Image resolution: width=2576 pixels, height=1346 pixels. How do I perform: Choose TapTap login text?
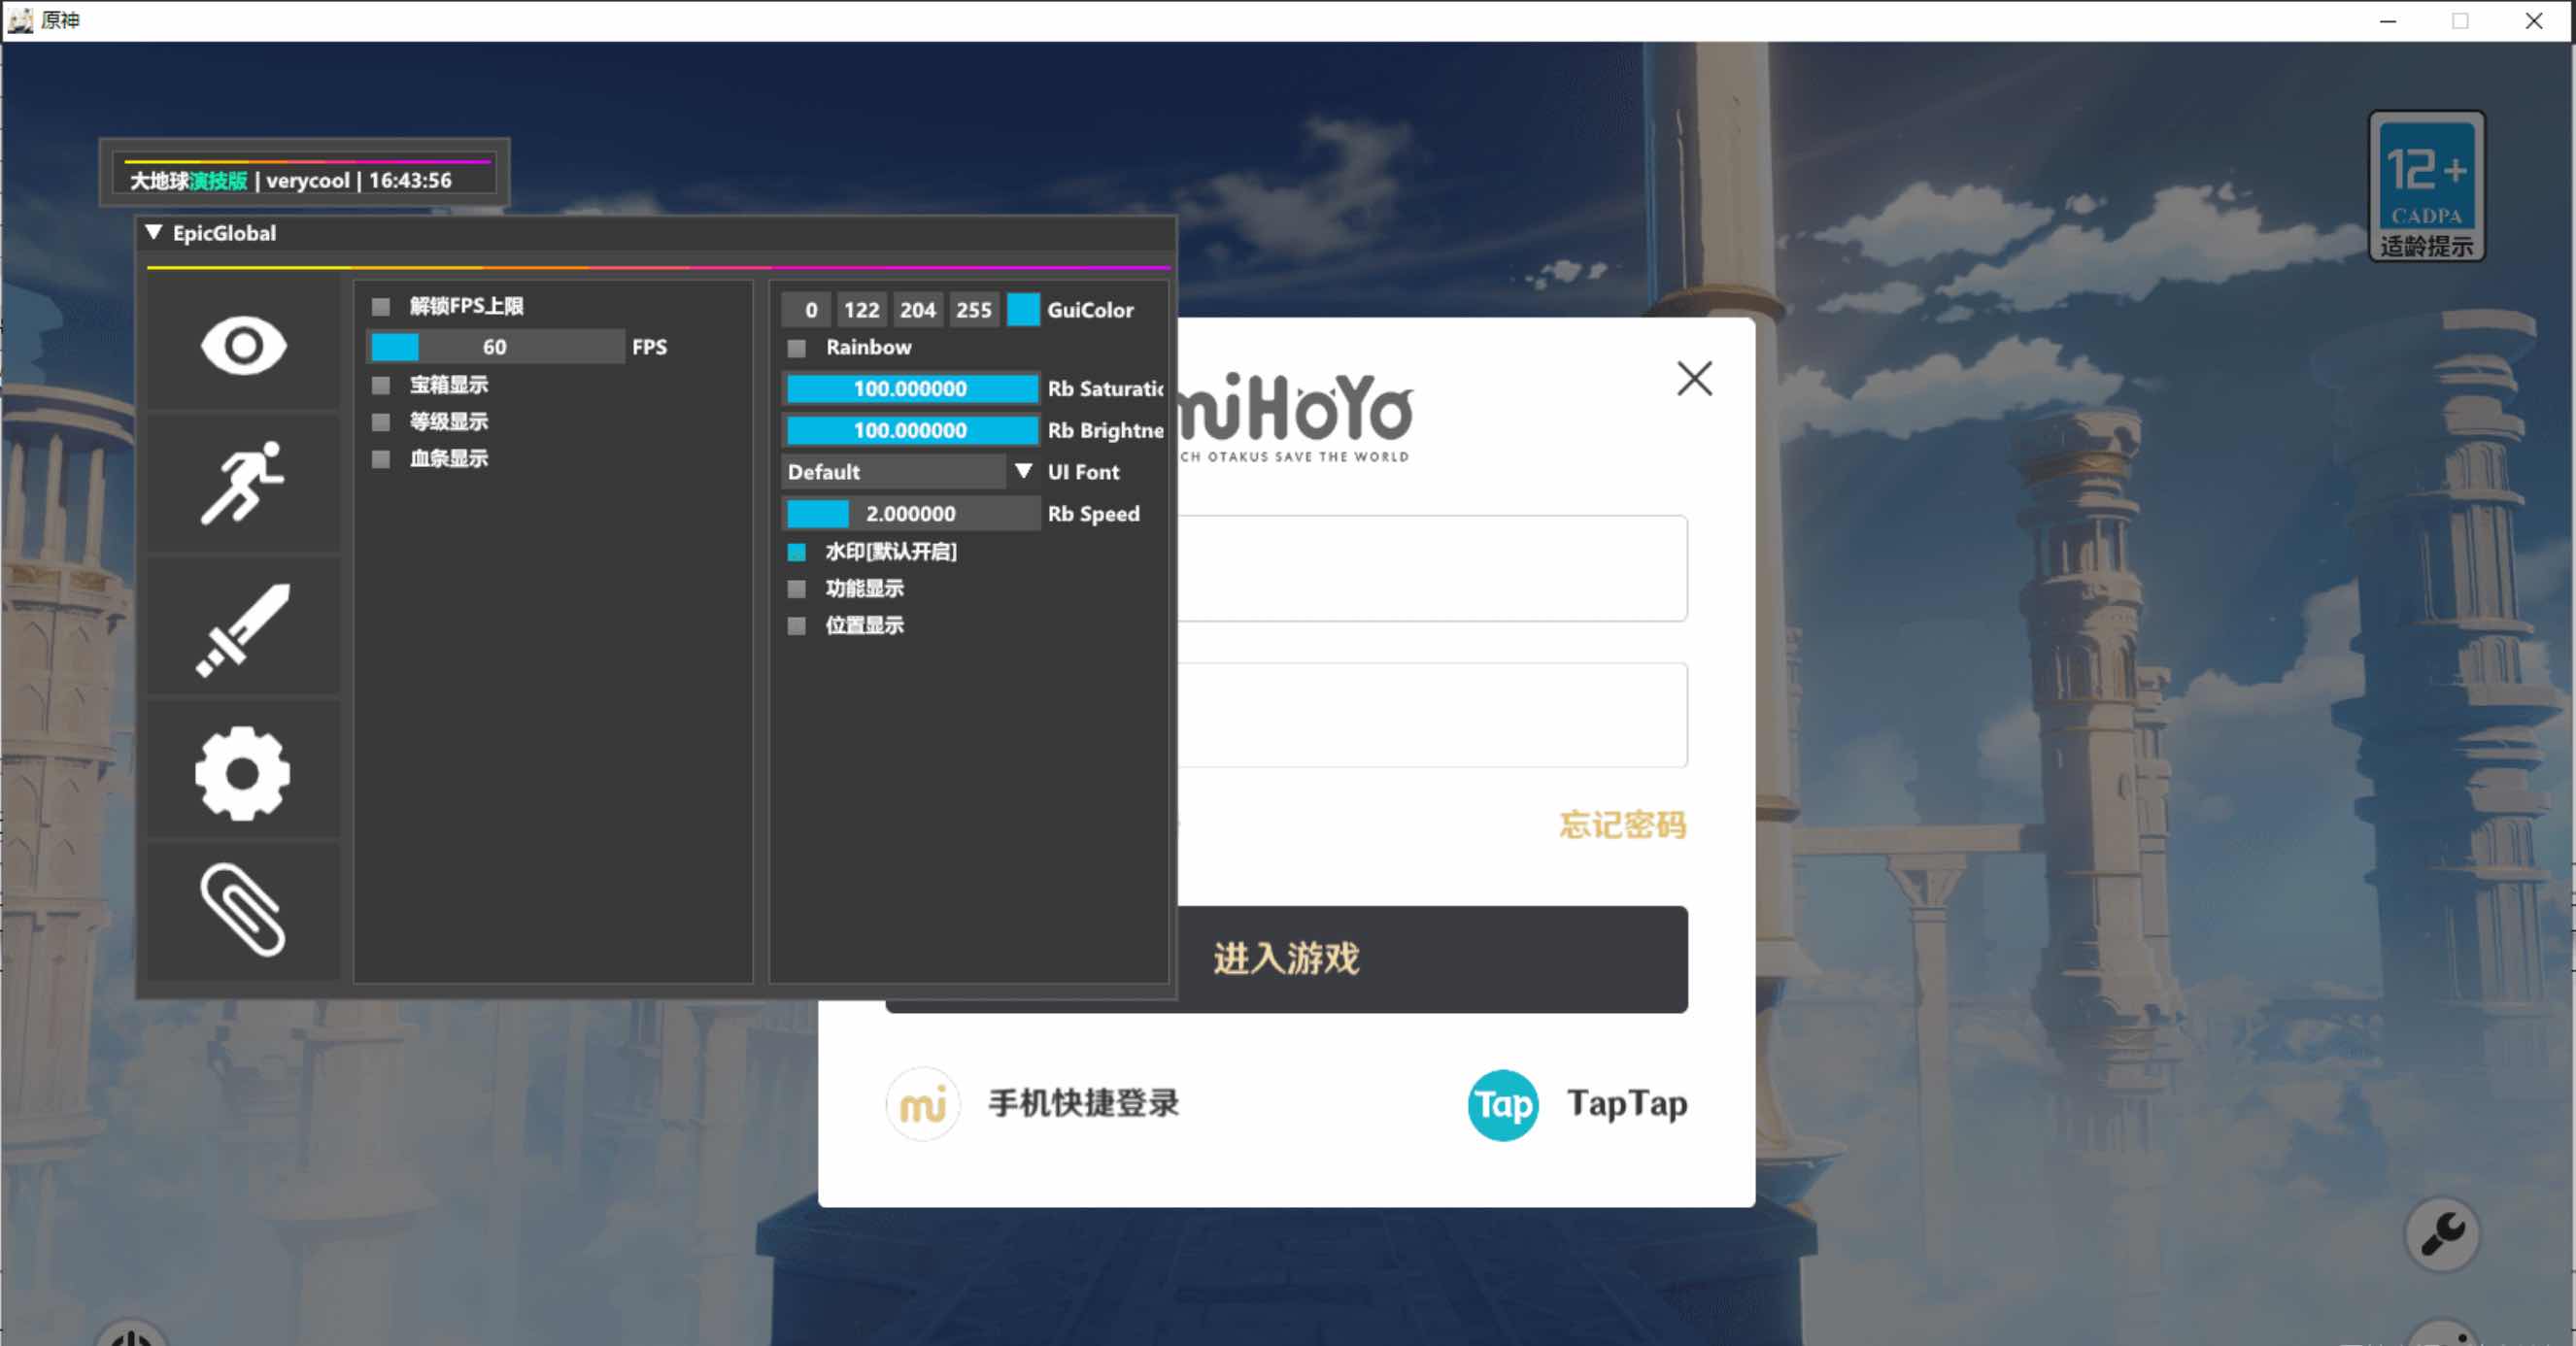tap(1627, 1104)
